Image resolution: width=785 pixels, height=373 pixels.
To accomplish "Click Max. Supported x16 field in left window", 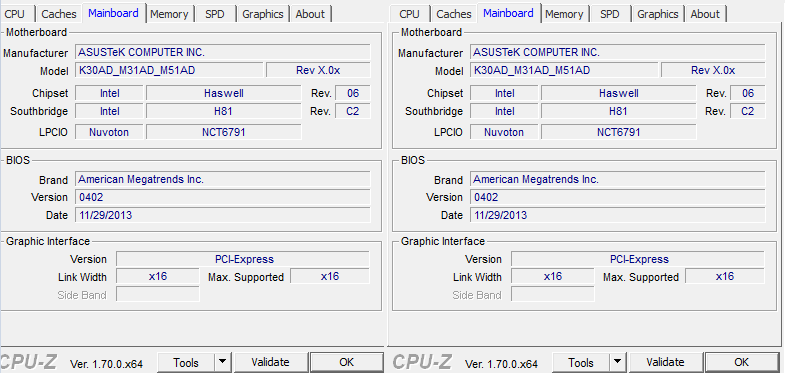I will [x=330, y=276].
